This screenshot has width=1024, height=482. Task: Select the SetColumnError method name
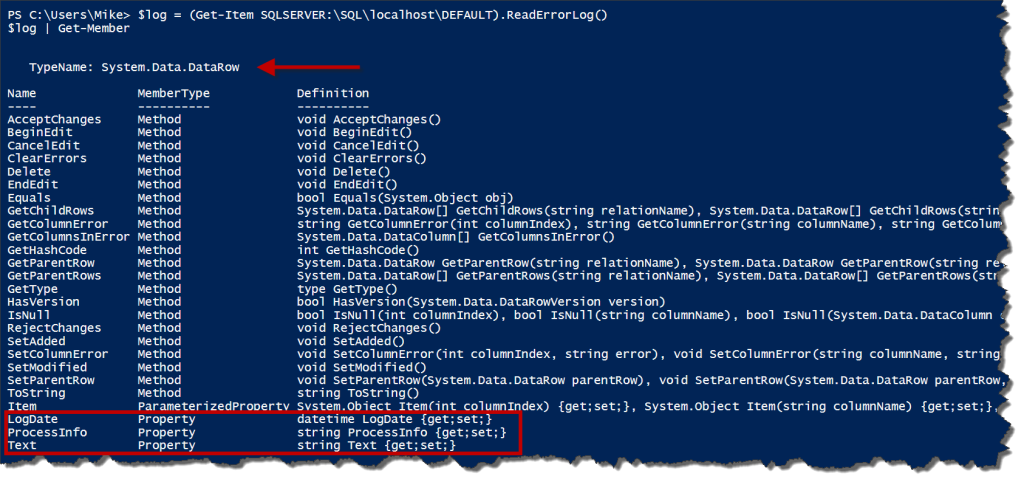[57, 354]
